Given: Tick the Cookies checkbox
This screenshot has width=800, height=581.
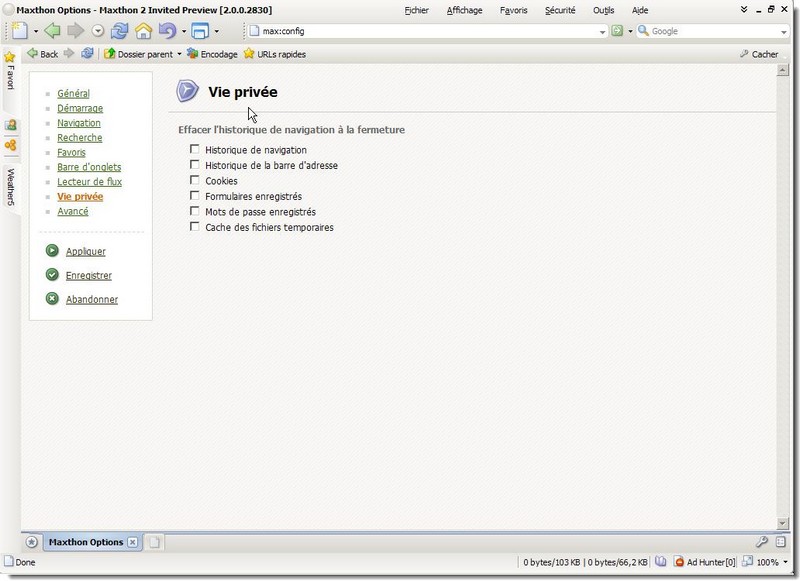Looking at the screenshot, I should coord(194,180).
